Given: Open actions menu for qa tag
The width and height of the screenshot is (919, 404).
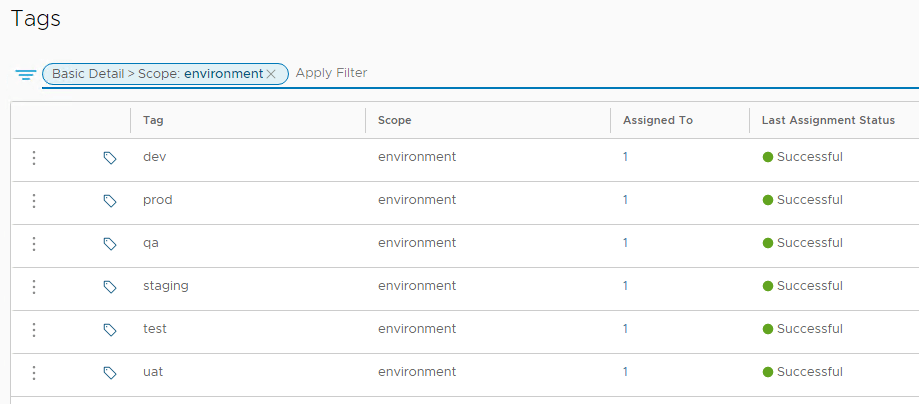Looking at the screenshot, I should tap(34, 244).
